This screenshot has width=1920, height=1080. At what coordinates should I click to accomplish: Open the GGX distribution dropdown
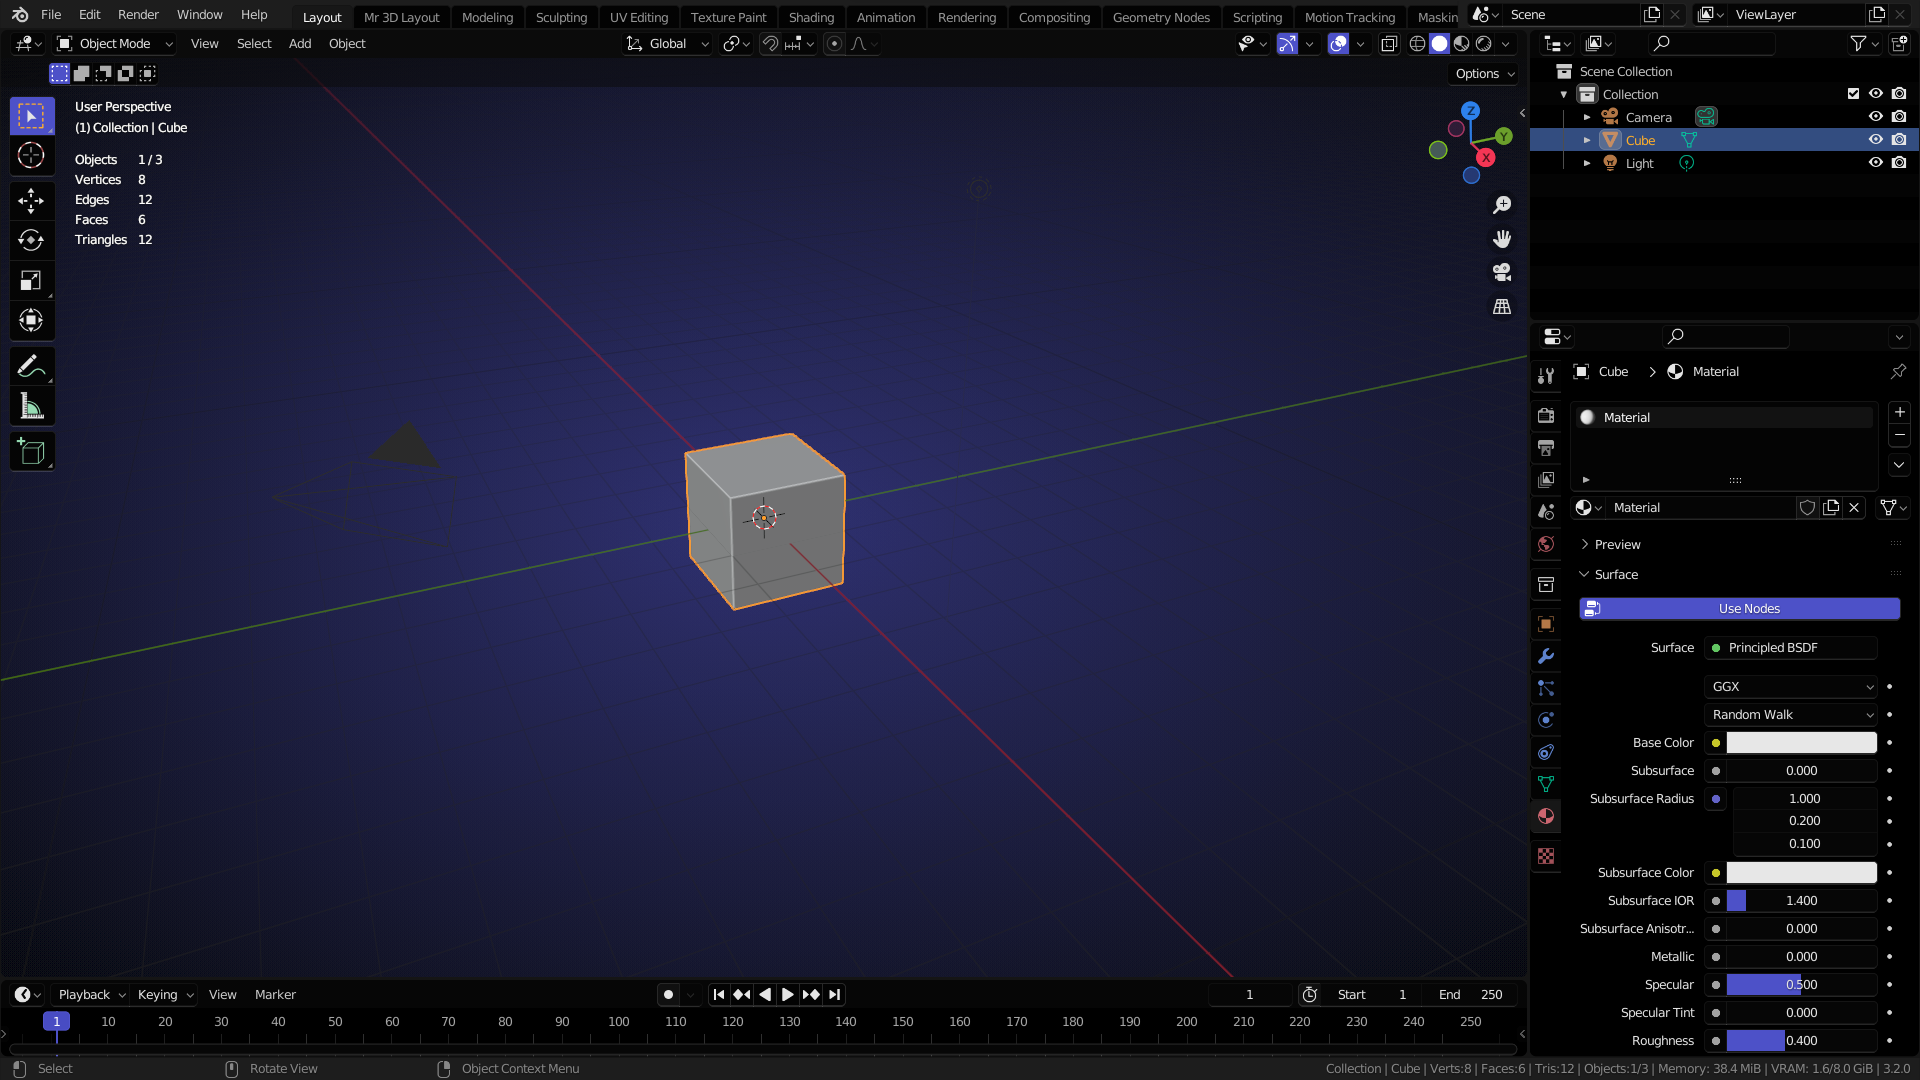click(1790, 686)
